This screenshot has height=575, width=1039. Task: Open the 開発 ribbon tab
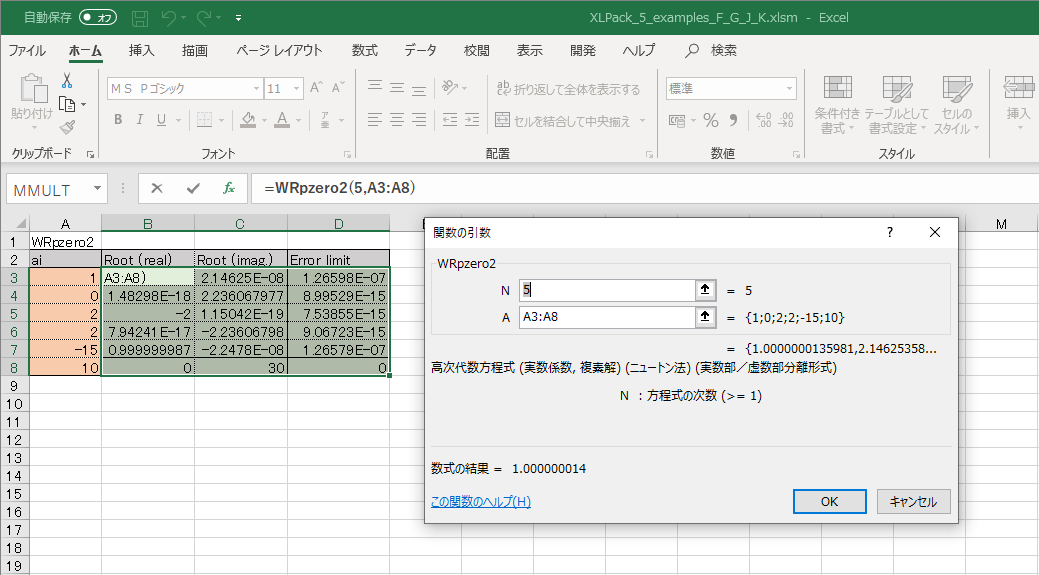tap(582, 50)
